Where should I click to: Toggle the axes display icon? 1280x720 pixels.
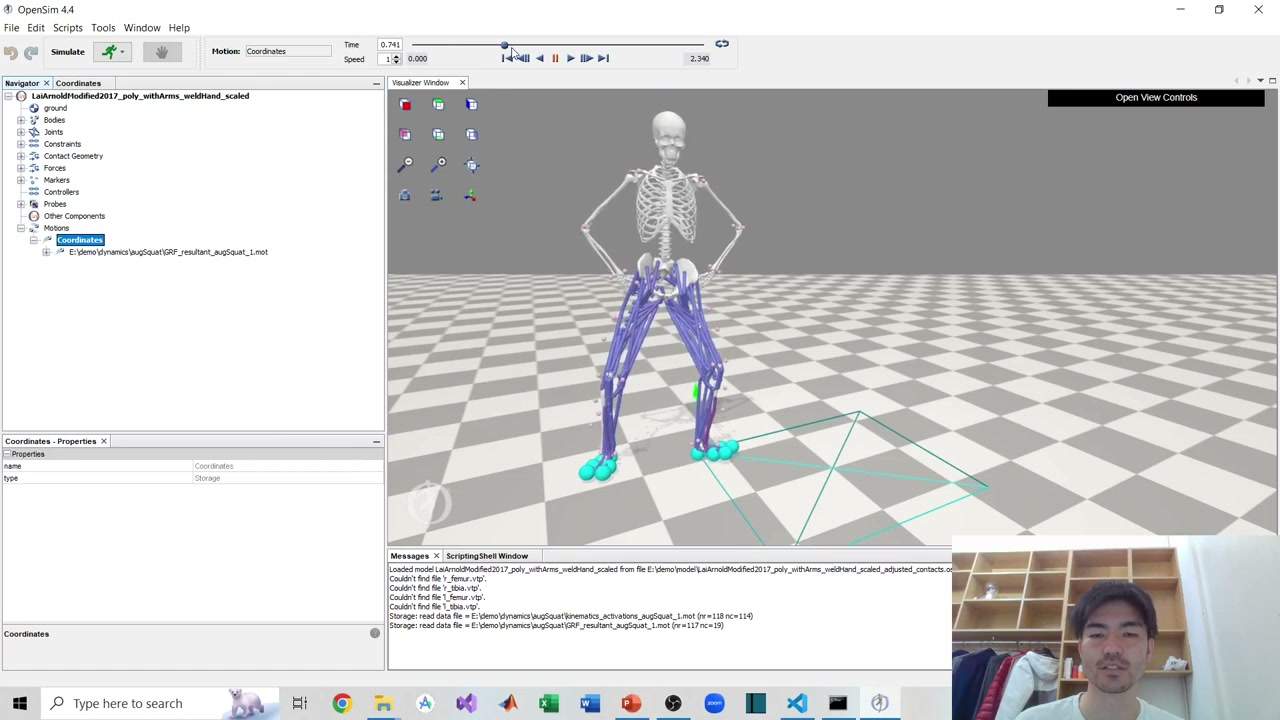coord(471,195)
